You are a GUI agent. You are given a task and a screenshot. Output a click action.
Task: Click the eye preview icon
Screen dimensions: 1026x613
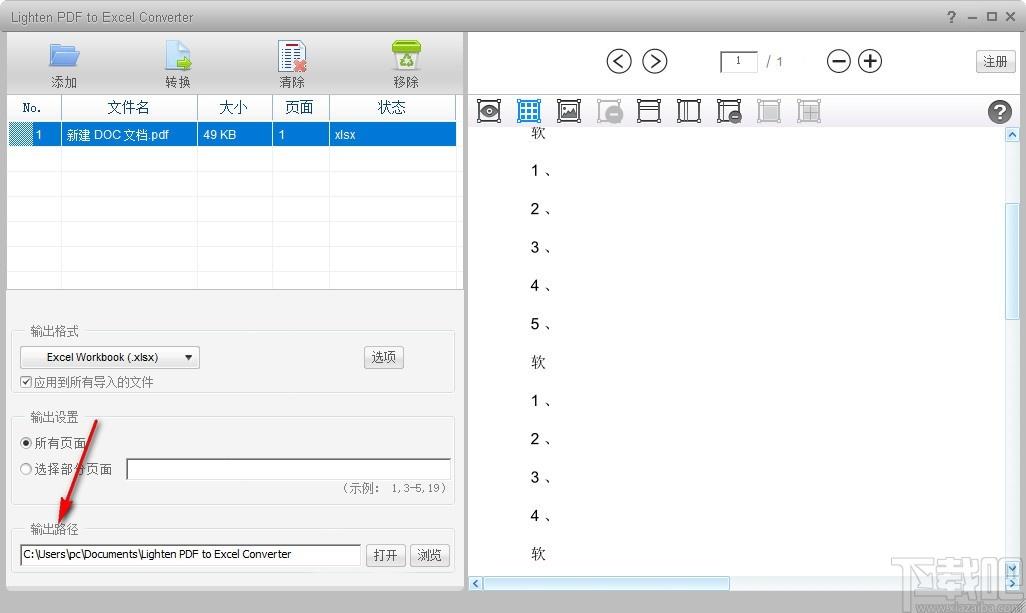point(489,111)
